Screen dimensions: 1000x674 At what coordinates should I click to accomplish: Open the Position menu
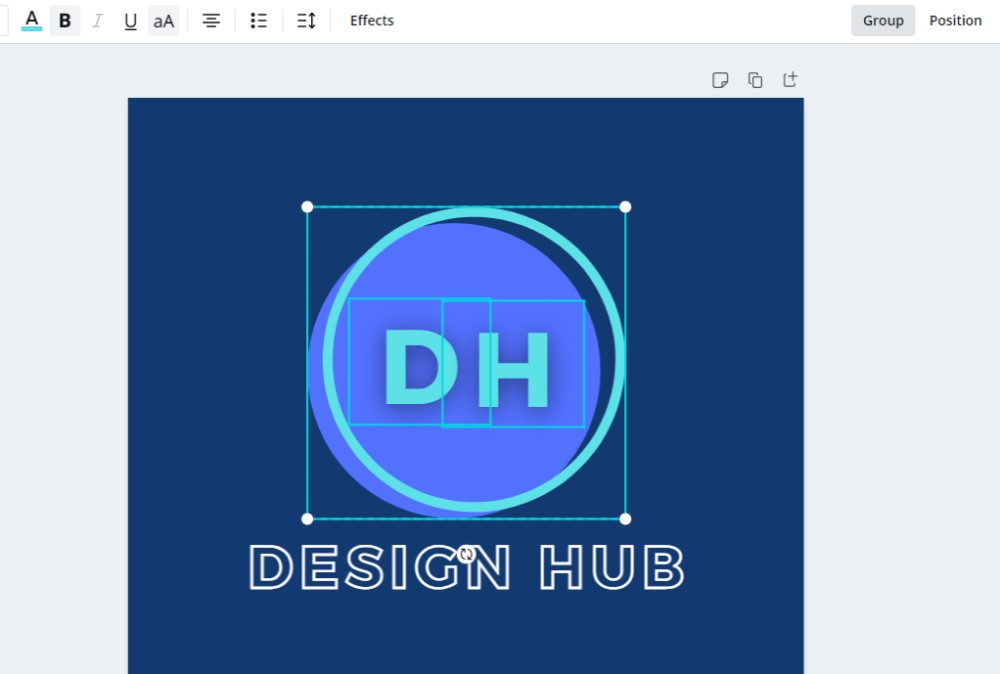(x=955, y=20)
